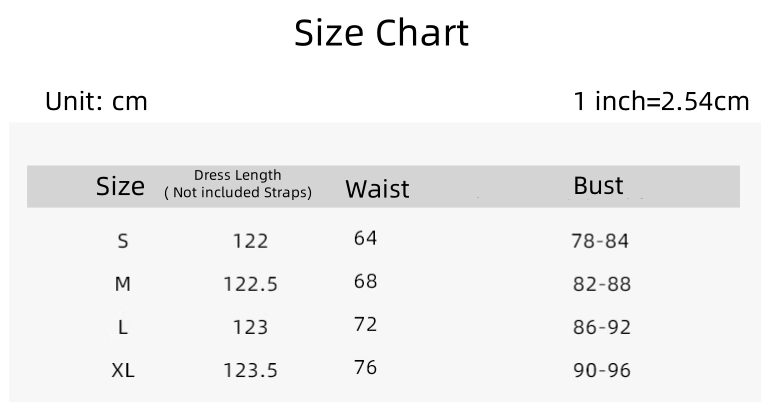Image resolution: width=764 pixels, height=402 pixels.
Task: Click the "Unit: cm" label
Action: pos(96,101)
